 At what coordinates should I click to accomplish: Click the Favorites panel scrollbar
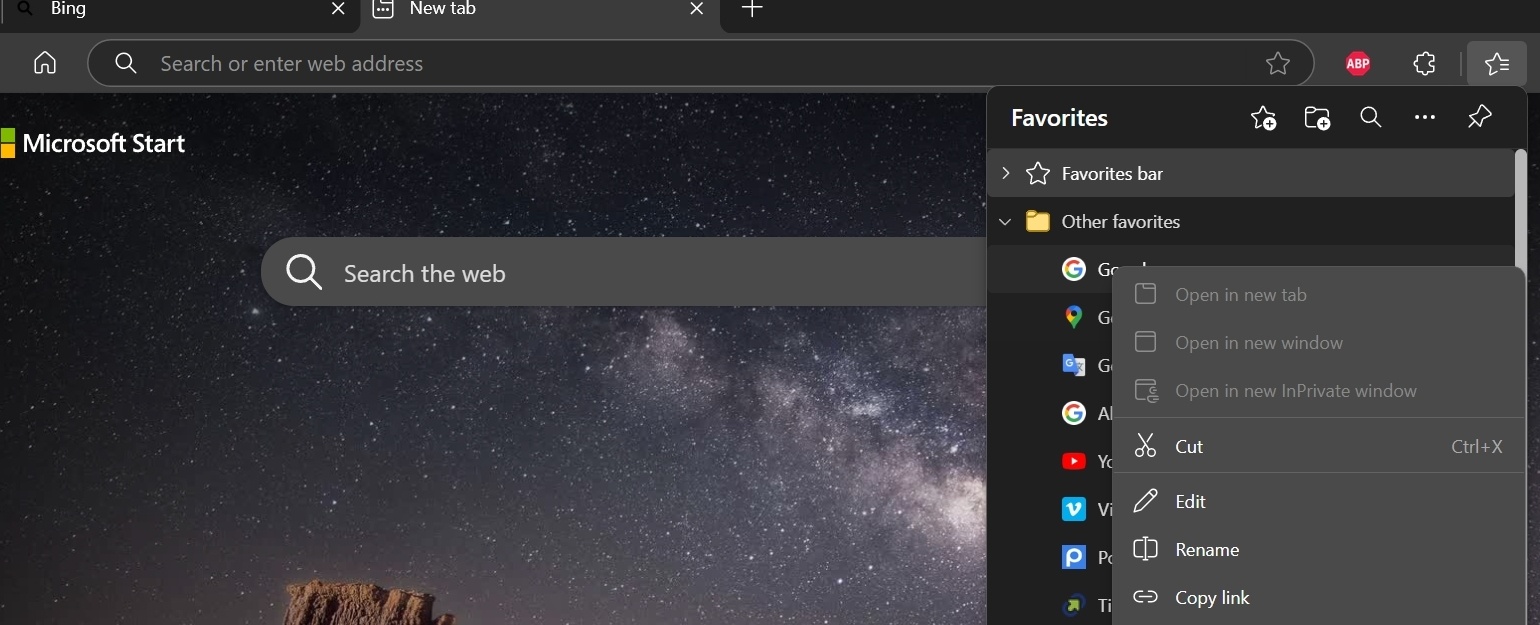[x=1521, y=210]
